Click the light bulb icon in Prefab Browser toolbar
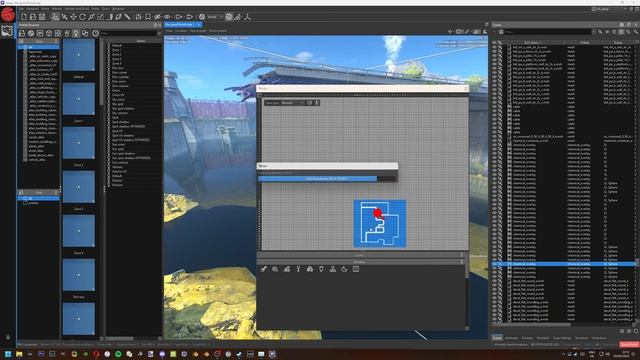The width and height of the screenshot is (640, 360). 76,33
